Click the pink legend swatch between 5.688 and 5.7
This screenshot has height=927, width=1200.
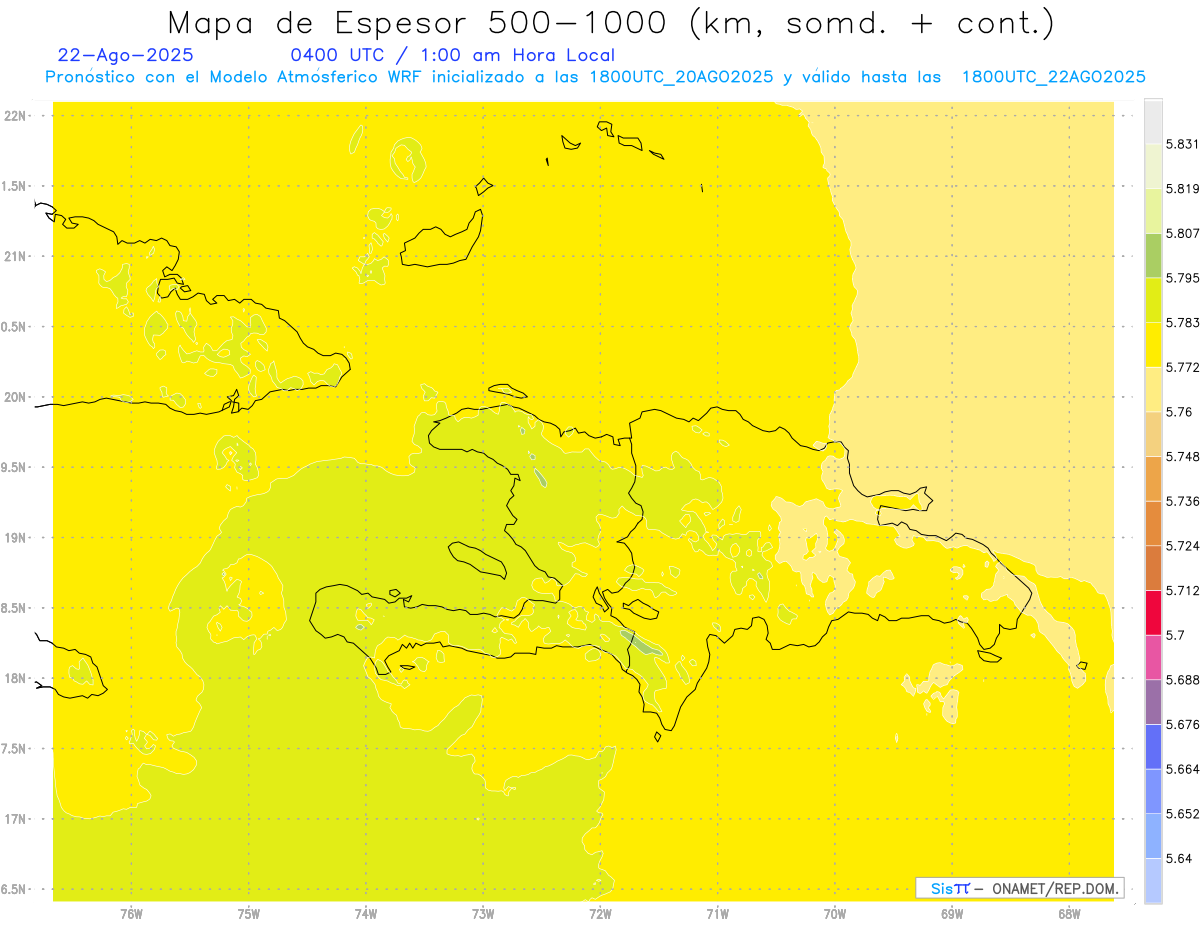click(1153, 657)
